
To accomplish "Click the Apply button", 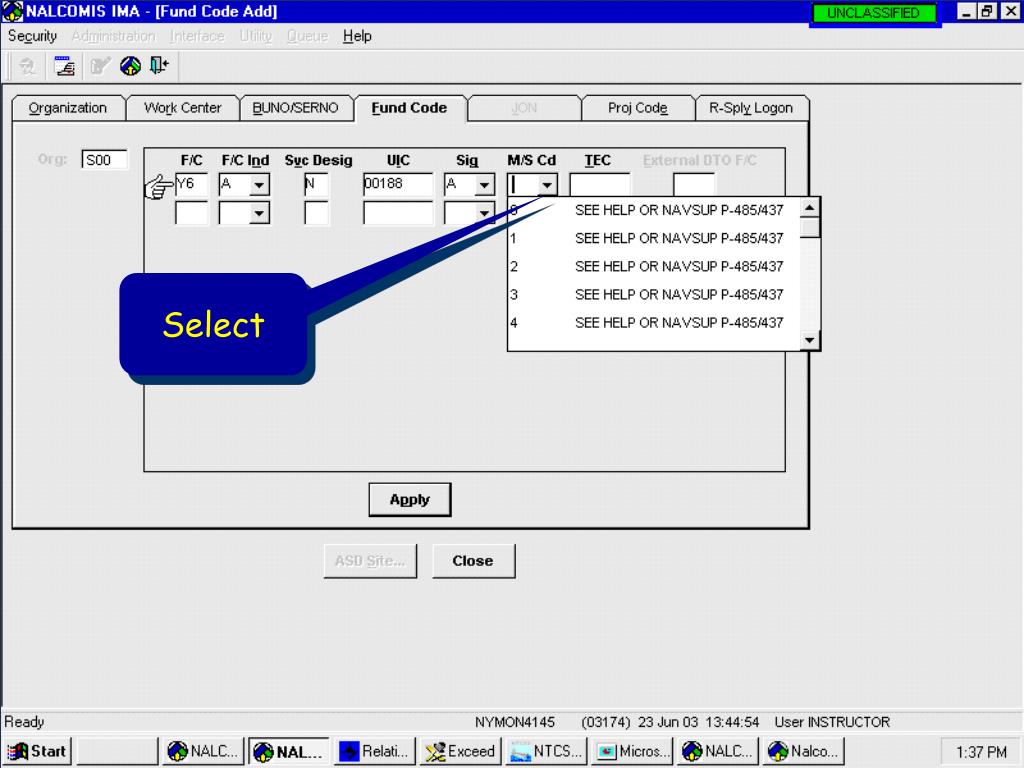I will 409,500.
